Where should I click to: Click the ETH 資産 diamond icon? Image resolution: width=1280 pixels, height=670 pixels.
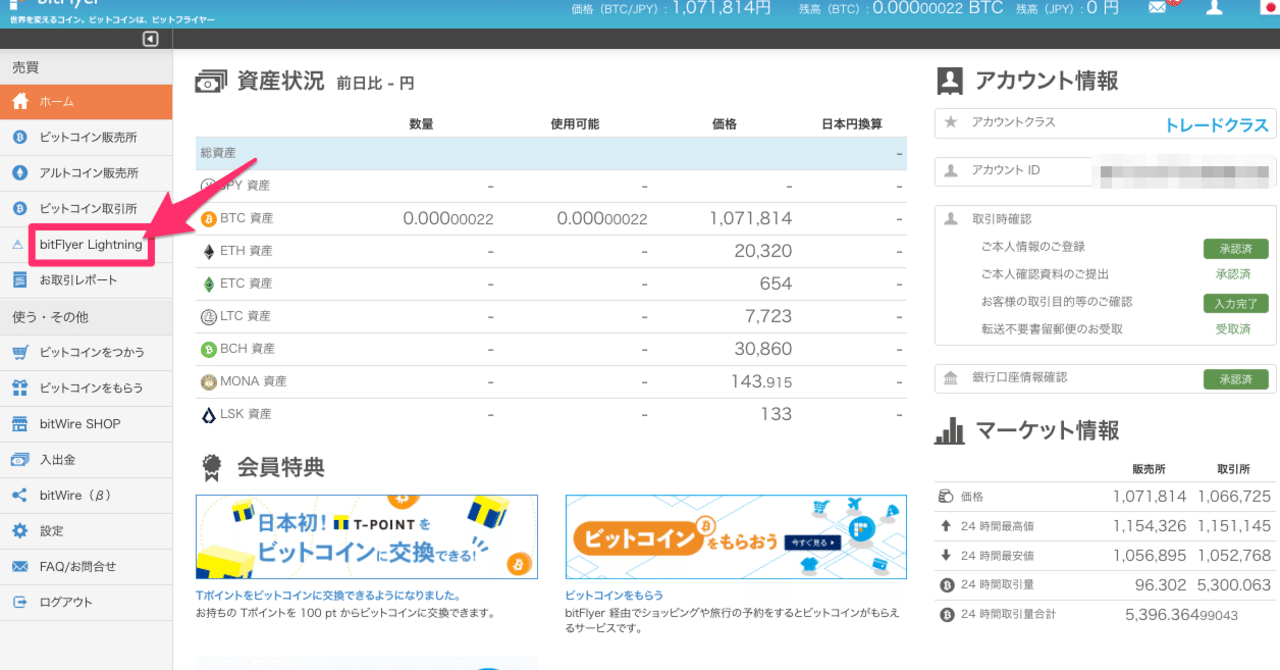tap(208, 251)
